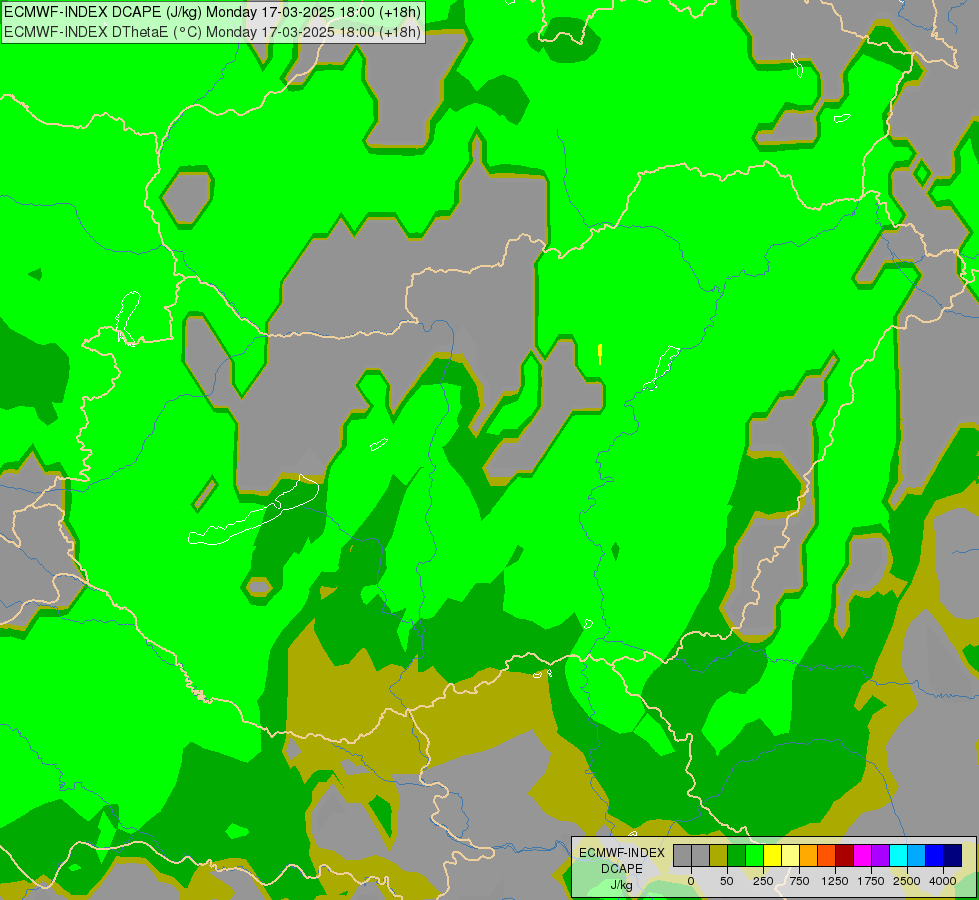
Task: Click the light blue legend swatch
Action: point(917,855)
